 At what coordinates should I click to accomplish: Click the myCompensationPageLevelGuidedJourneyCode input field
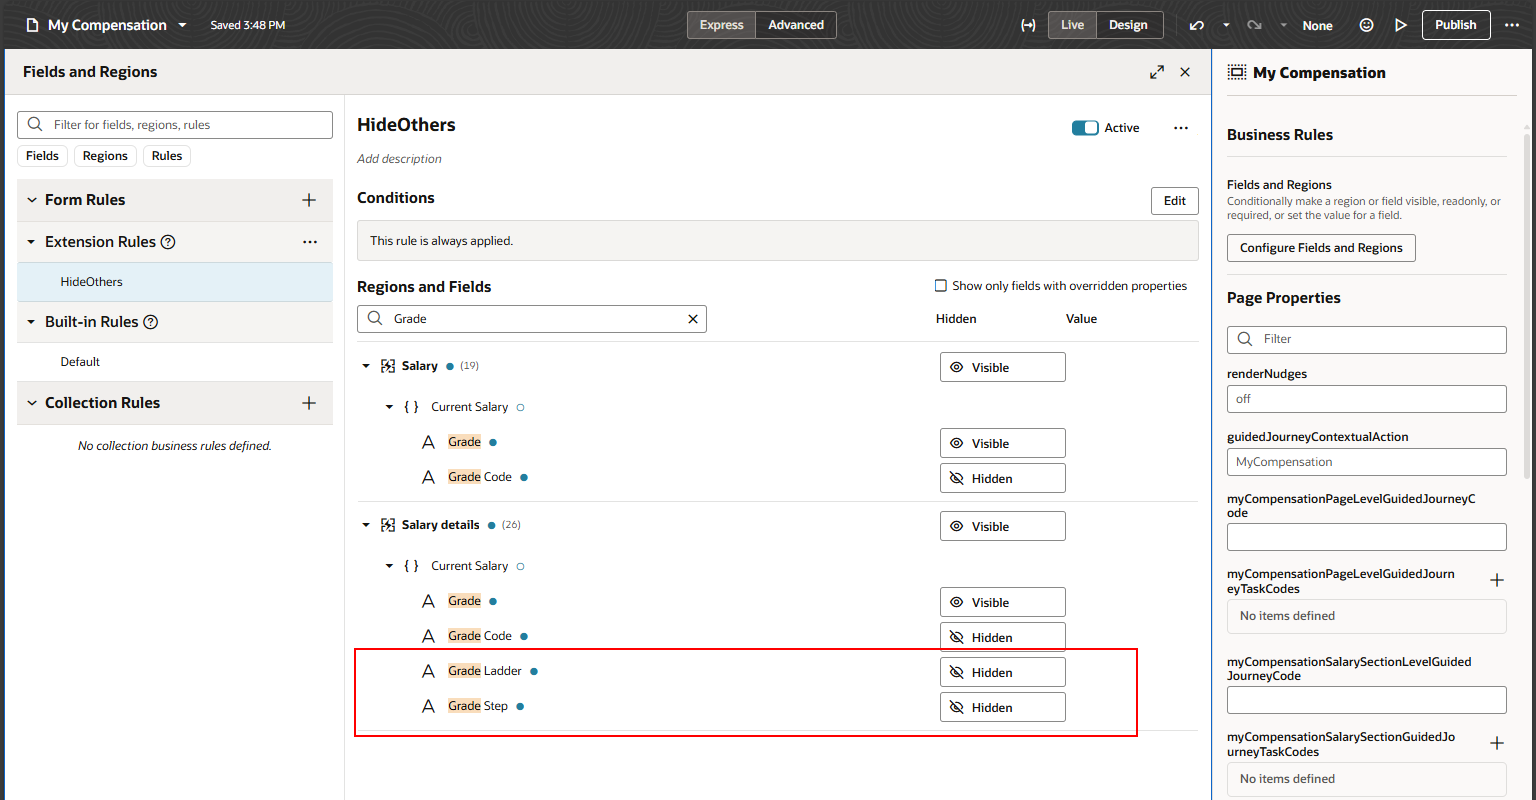(1367, 537)
